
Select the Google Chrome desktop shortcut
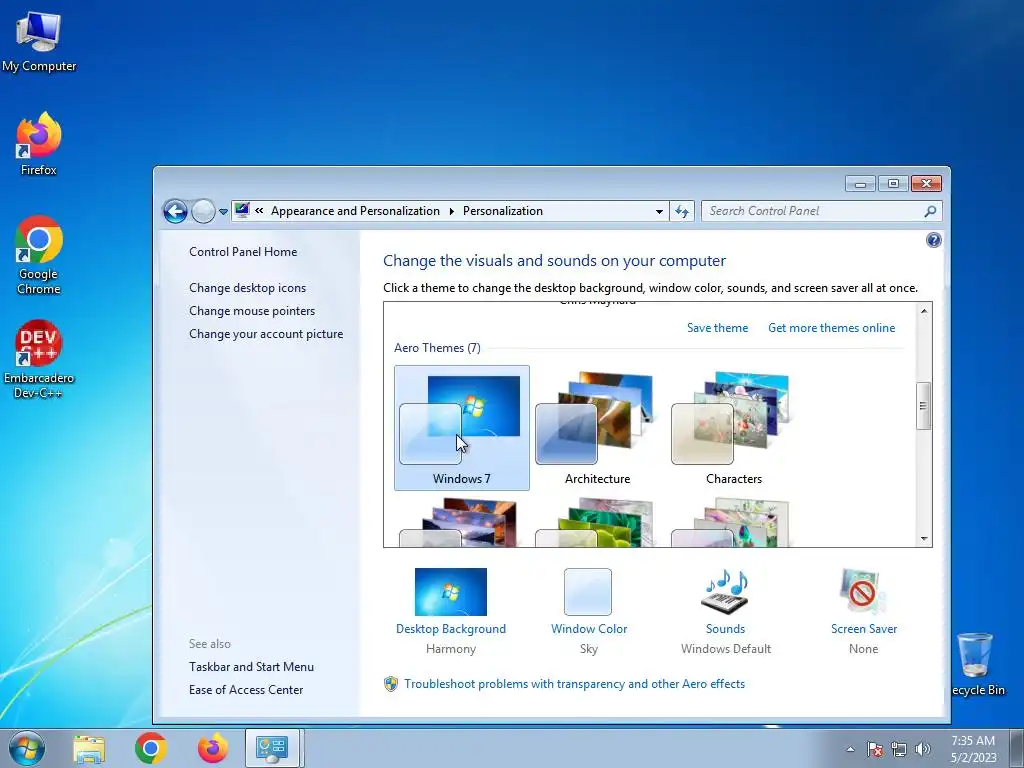coord(39,255)
